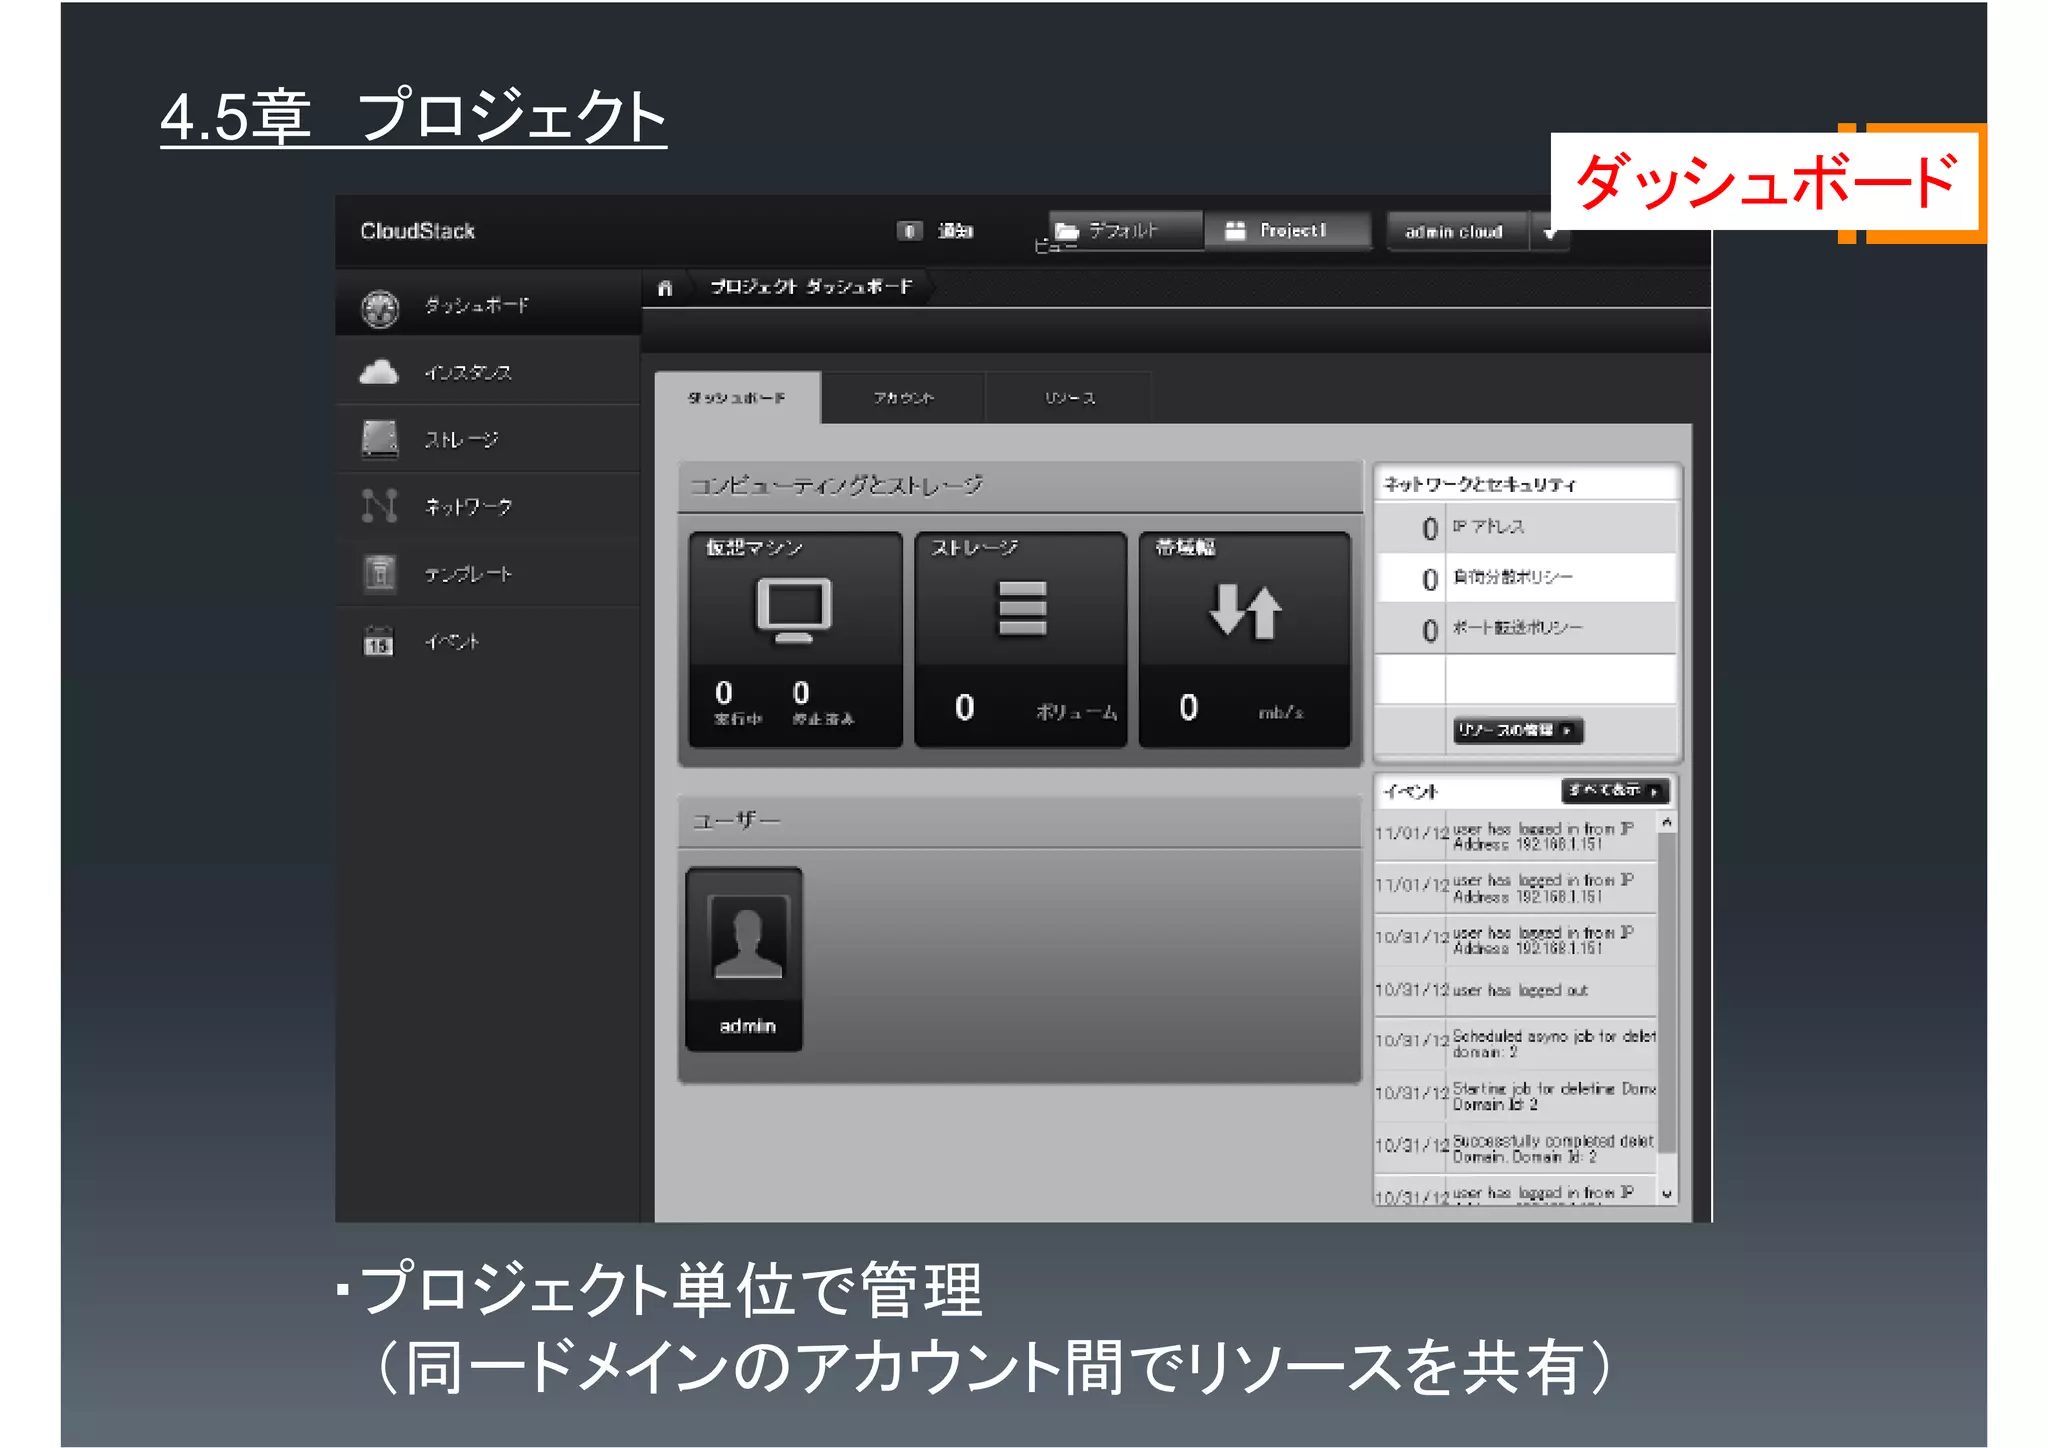Image resolution: width=2048 pixels, height=1448 pixels.
Task: Open the Dashboard globe icon in sidebar
Action: coord(380,308)
